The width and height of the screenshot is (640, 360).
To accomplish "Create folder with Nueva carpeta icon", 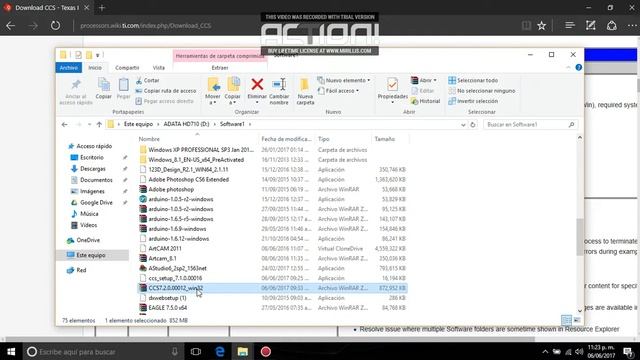I will coord(305,84).
